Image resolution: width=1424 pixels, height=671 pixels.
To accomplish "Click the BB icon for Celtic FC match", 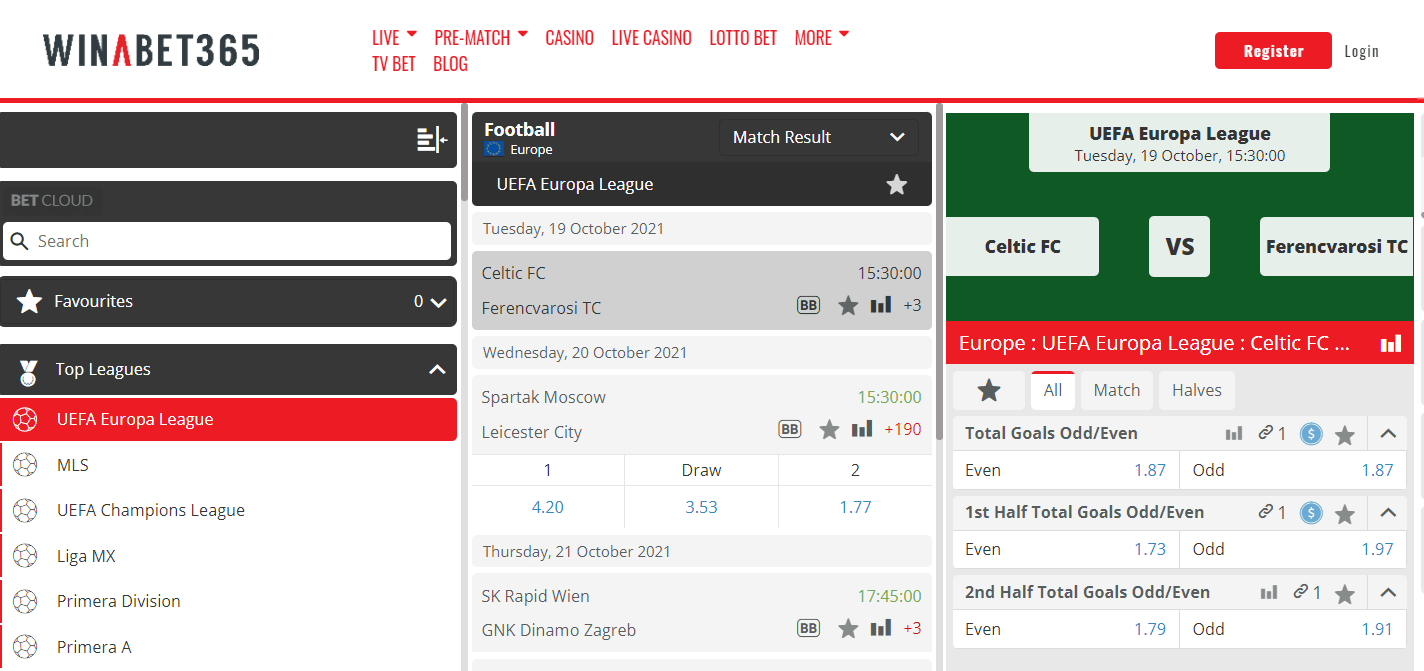I will [808, 305].
